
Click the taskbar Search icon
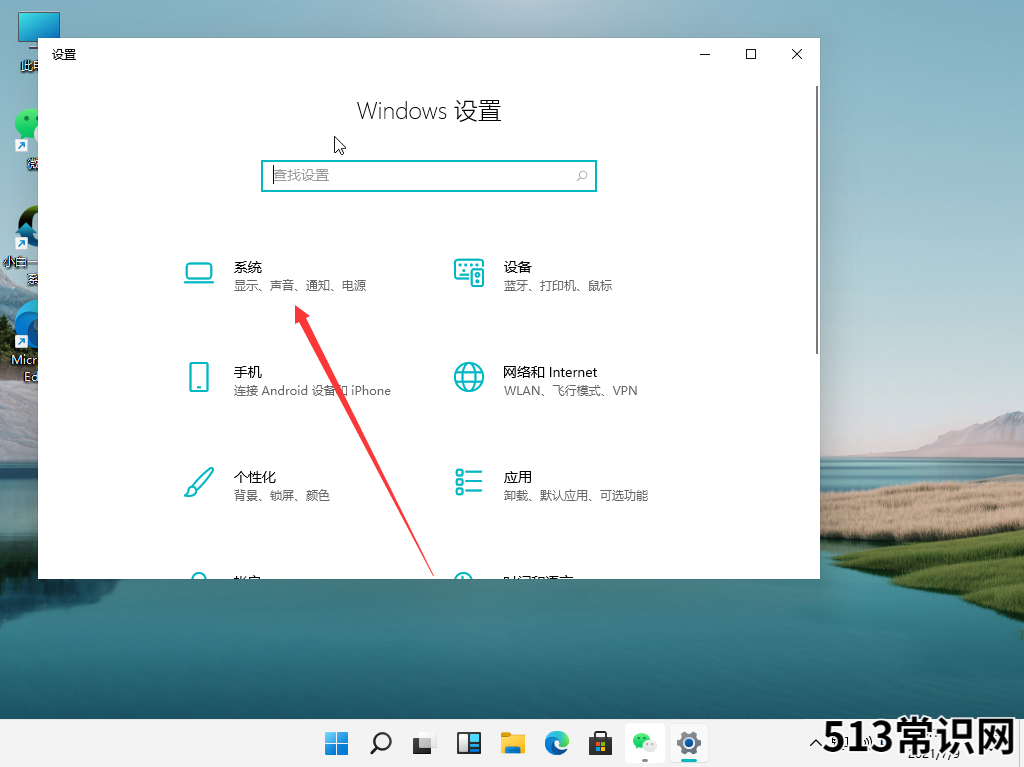380,743
